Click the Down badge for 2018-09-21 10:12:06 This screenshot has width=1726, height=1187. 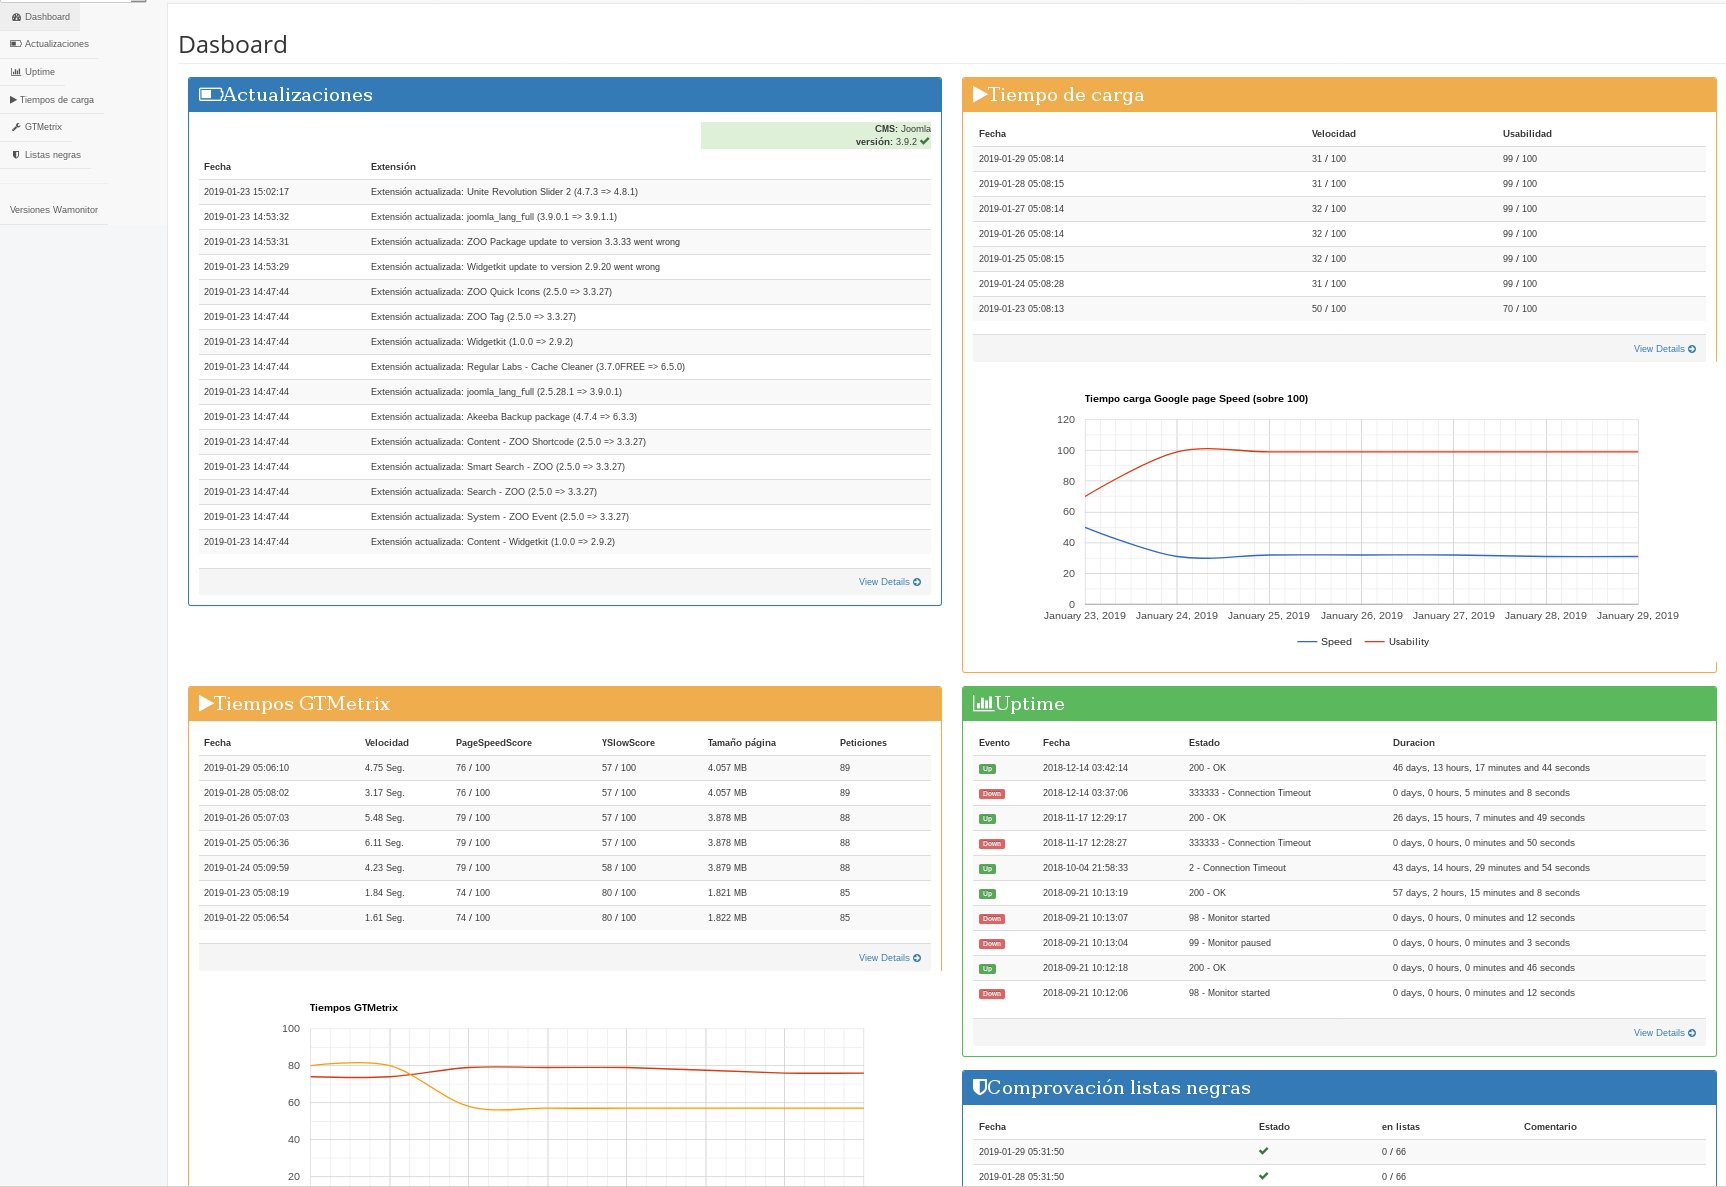tap(991, 994)
